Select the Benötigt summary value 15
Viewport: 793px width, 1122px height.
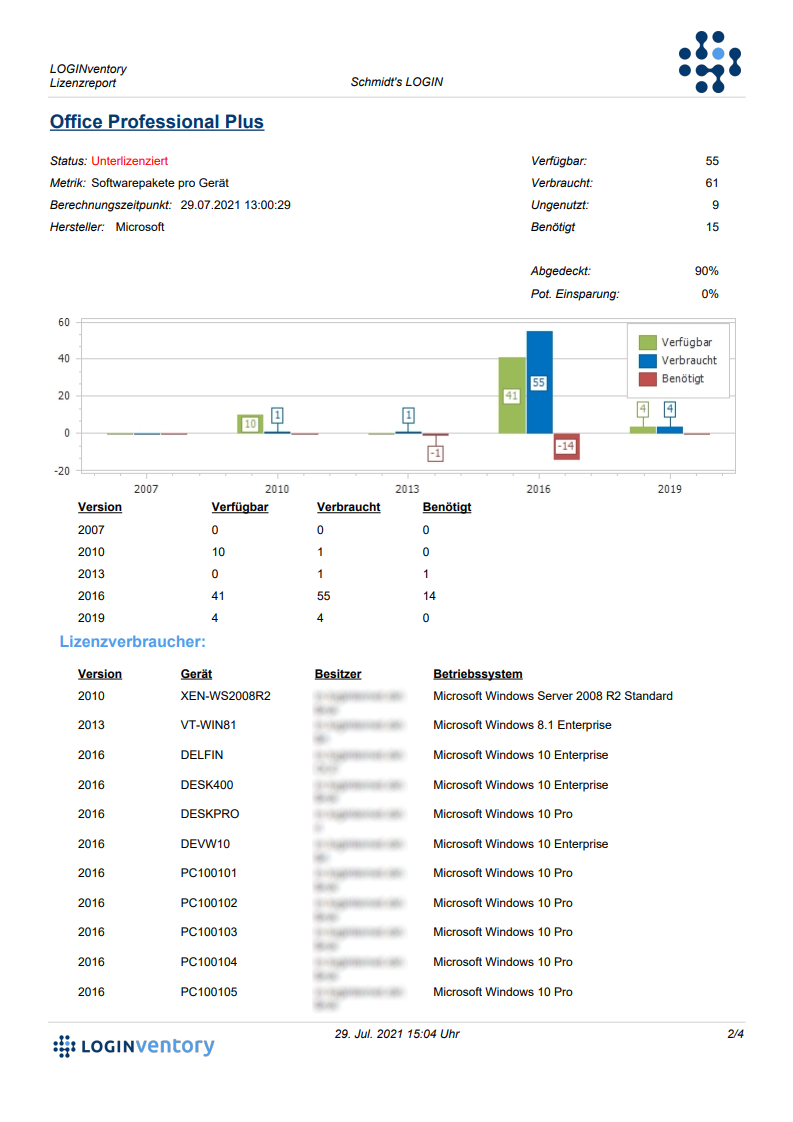(x=712, y=227)
